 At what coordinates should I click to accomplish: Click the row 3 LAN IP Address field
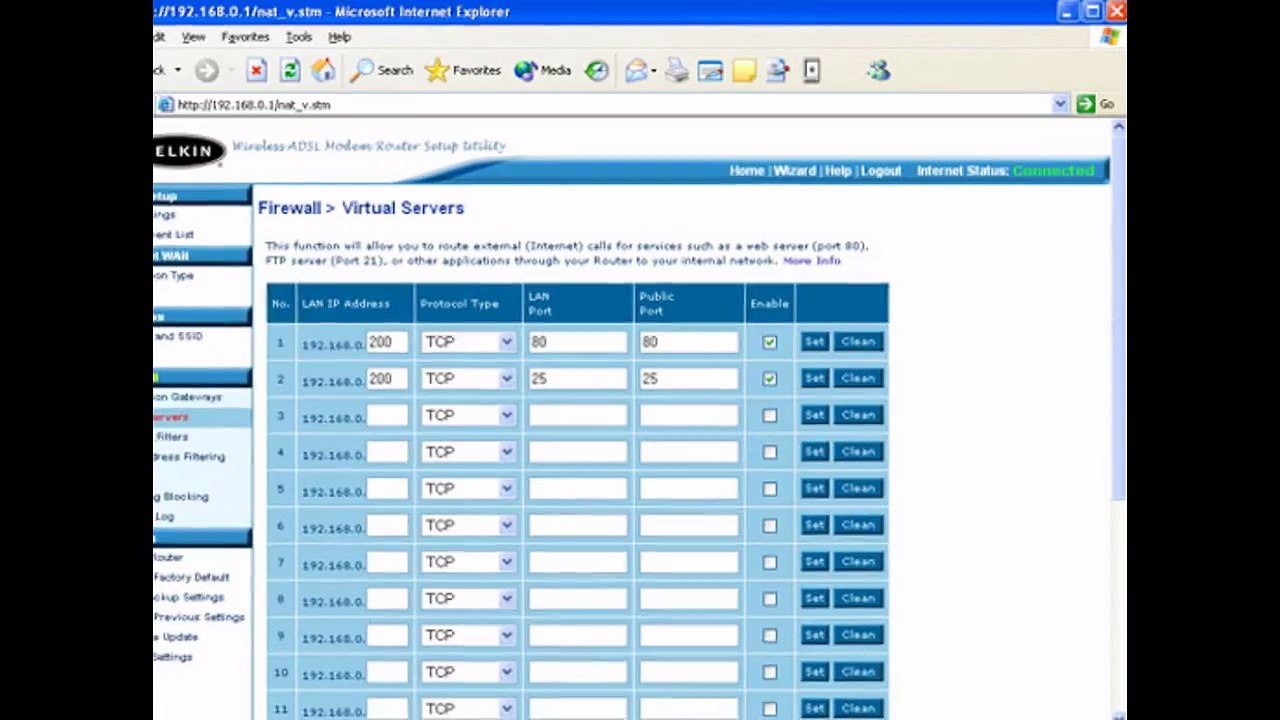click(387, 415)
